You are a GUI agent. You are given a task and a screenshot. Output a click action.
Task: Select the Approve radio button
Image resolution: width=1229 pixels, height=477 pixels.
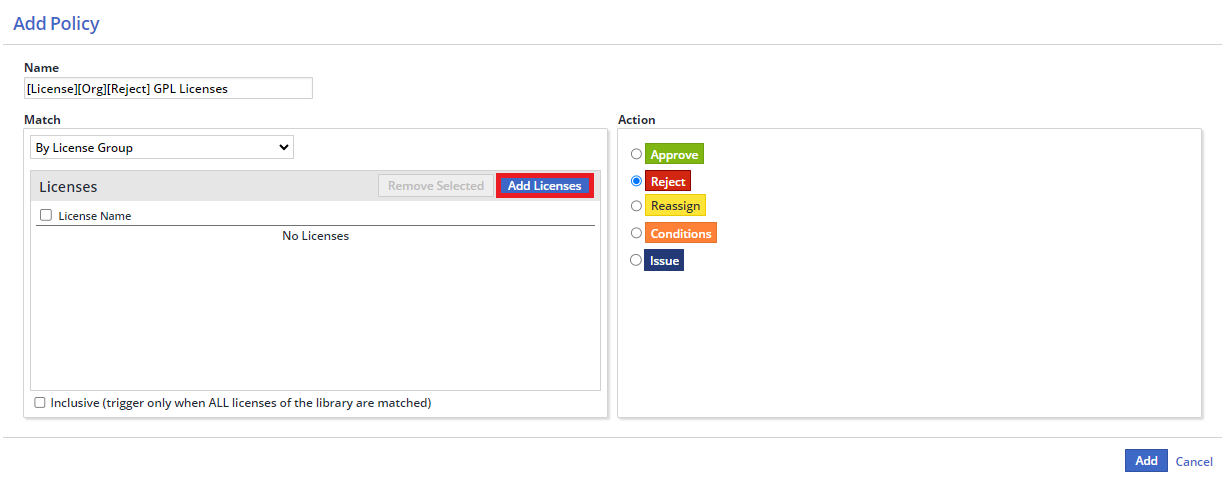pyautogui.click(x=636, y=155)
